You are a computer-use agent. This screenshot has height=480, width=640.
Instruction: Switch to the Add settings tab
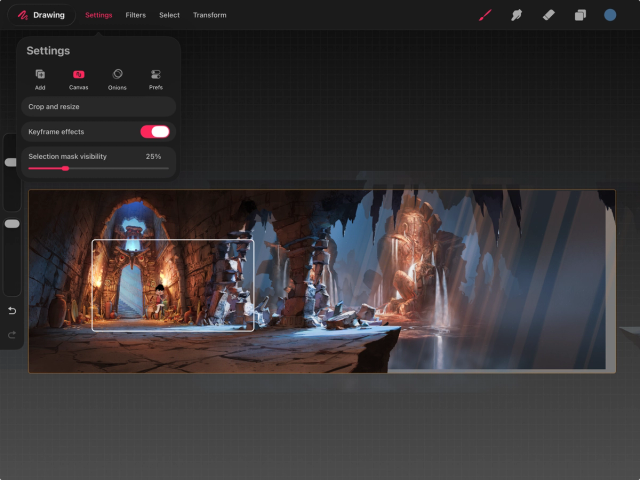[x=40, y=79]
